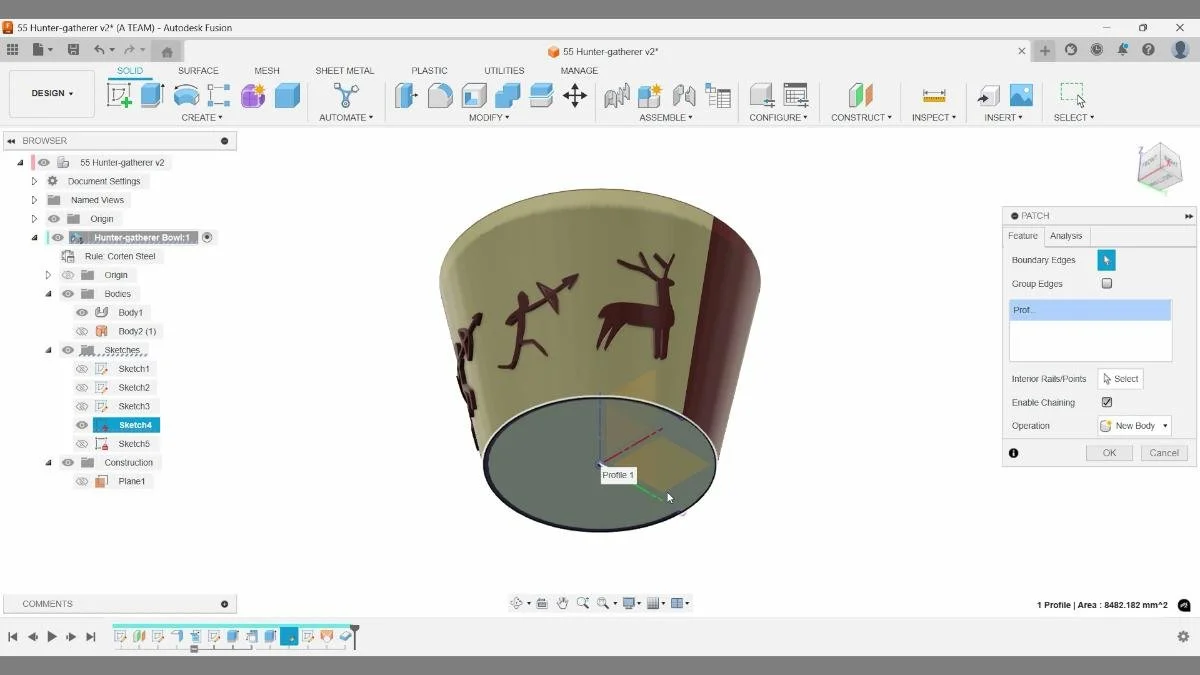This screenshot has width=1200, height=675.
Task: Open the Operation dropdown showing New Body
Action: 1134,425
